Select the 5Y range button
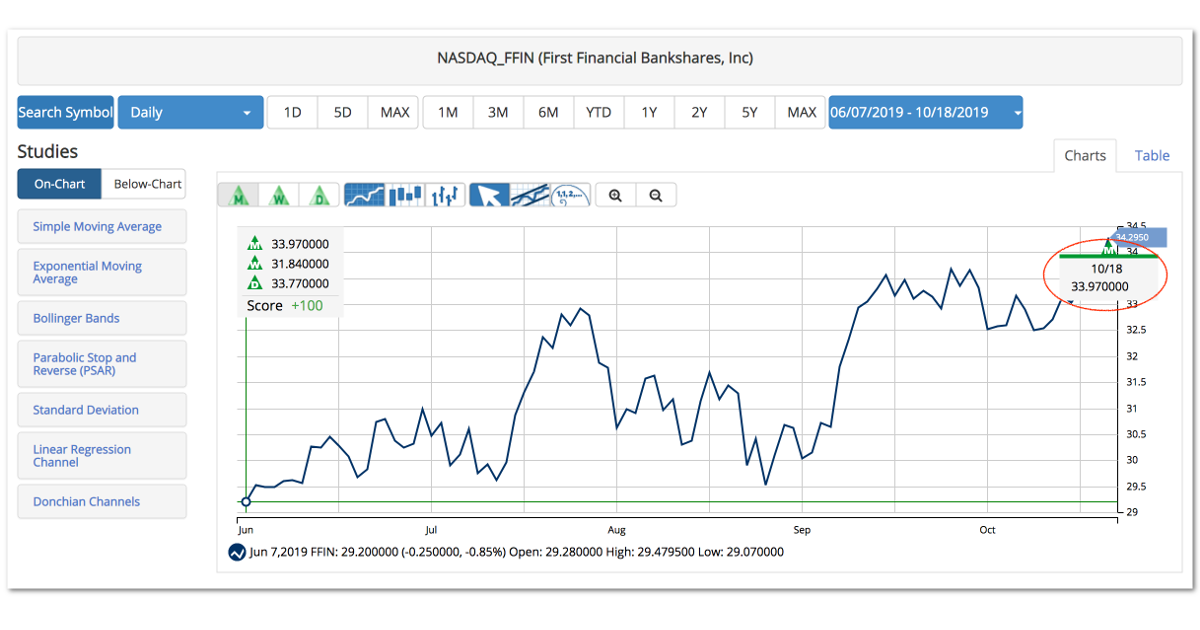This screenshot has width=1200, height=630. [x=750, y=112]
